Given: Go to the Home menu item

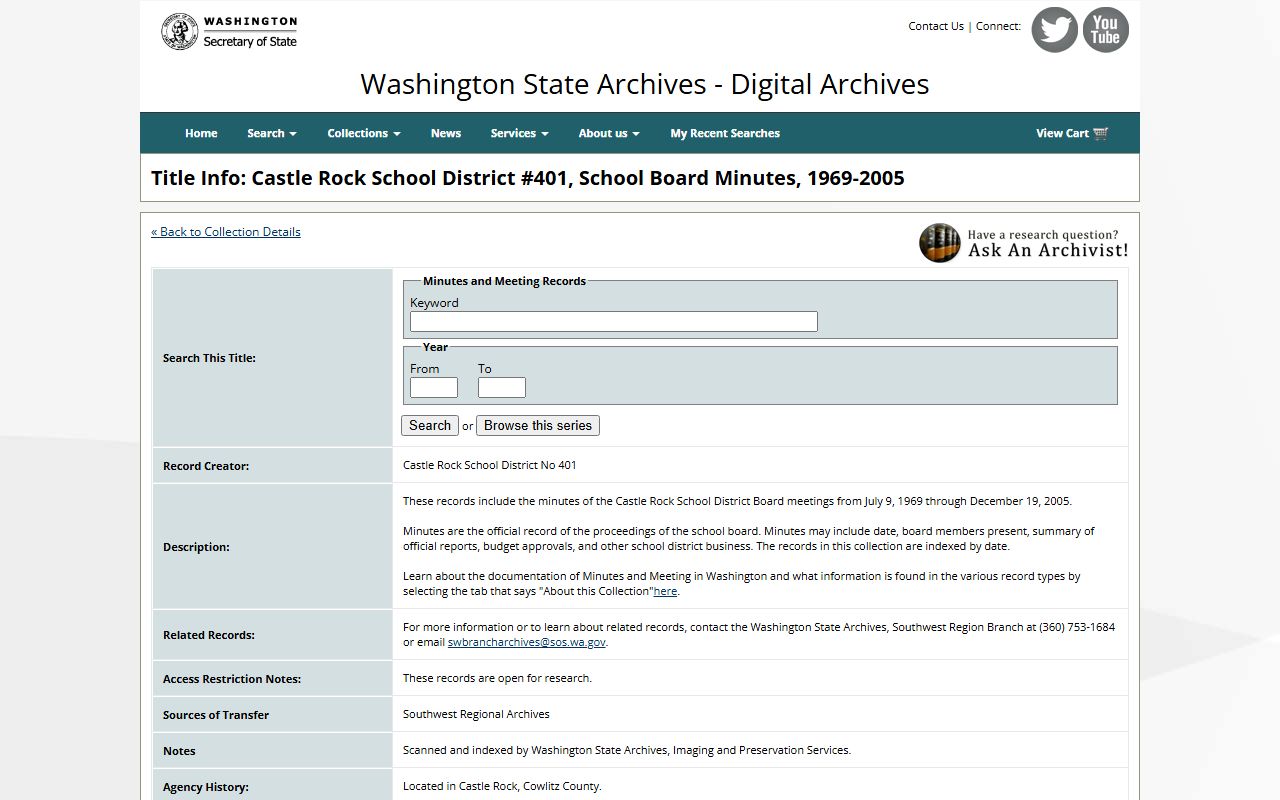Looking at the screenshot, I should coord(201,133).
